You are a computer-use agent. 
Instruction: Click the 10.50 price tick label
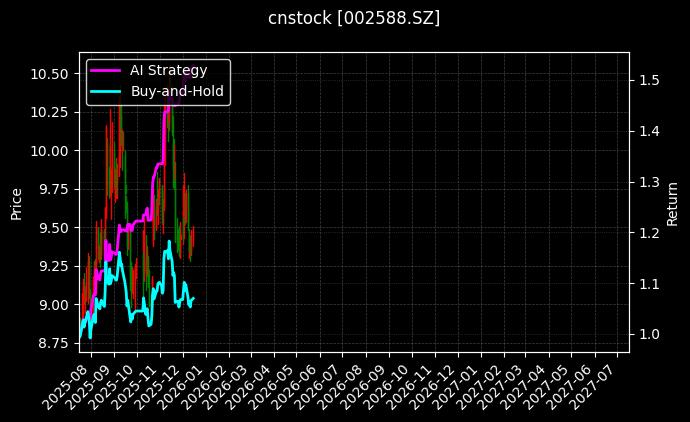[49, 74]
